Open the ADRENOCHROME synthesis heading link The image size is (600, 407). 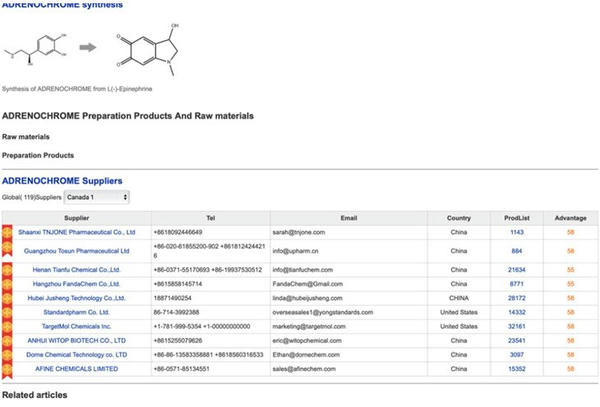[62, 5]
